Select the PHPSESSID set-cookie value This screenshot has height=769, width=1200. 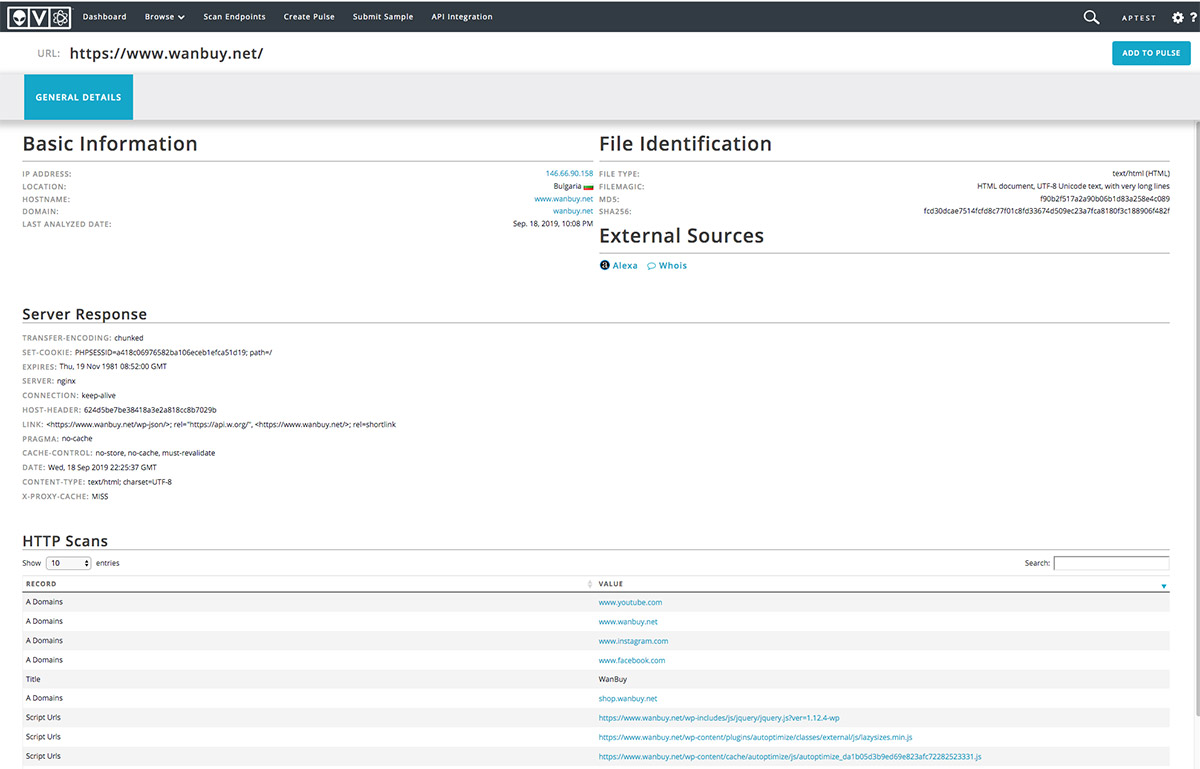coord(174,352)
